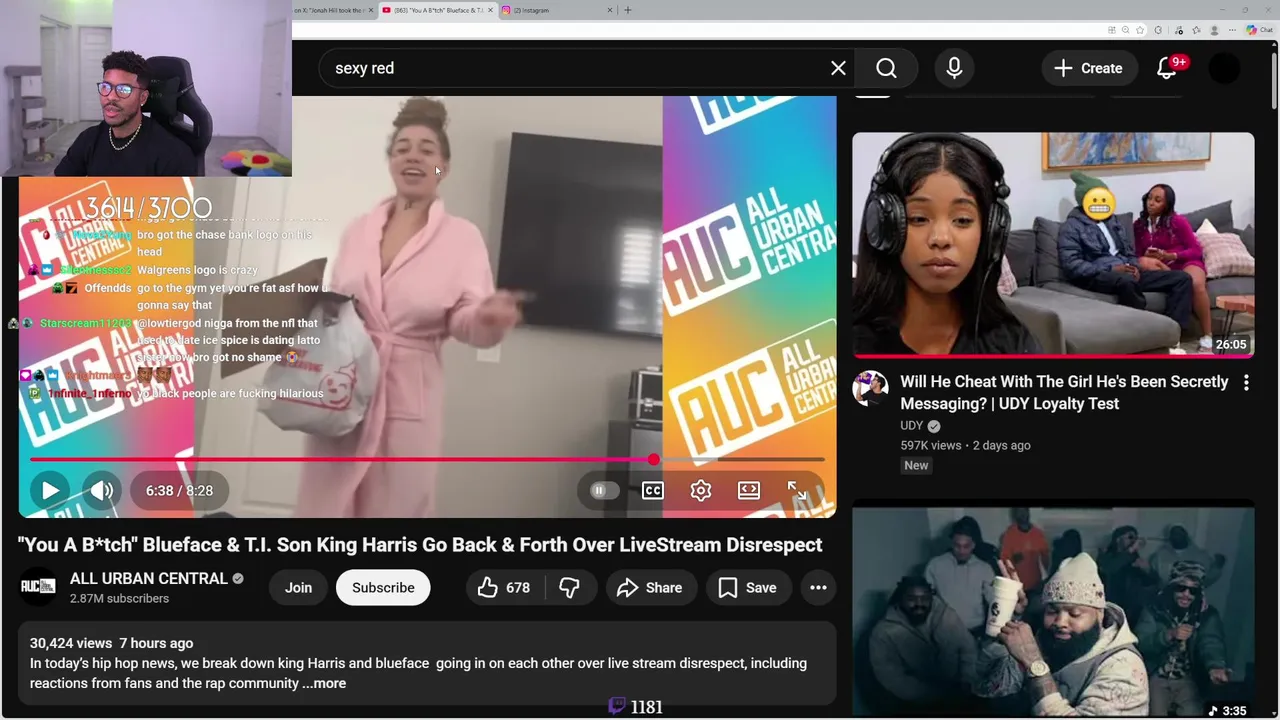The width and height of the screenshot is (1280, 720).
Task: Click the '2.87M subscribers' text
Action: tap(119, 599)
